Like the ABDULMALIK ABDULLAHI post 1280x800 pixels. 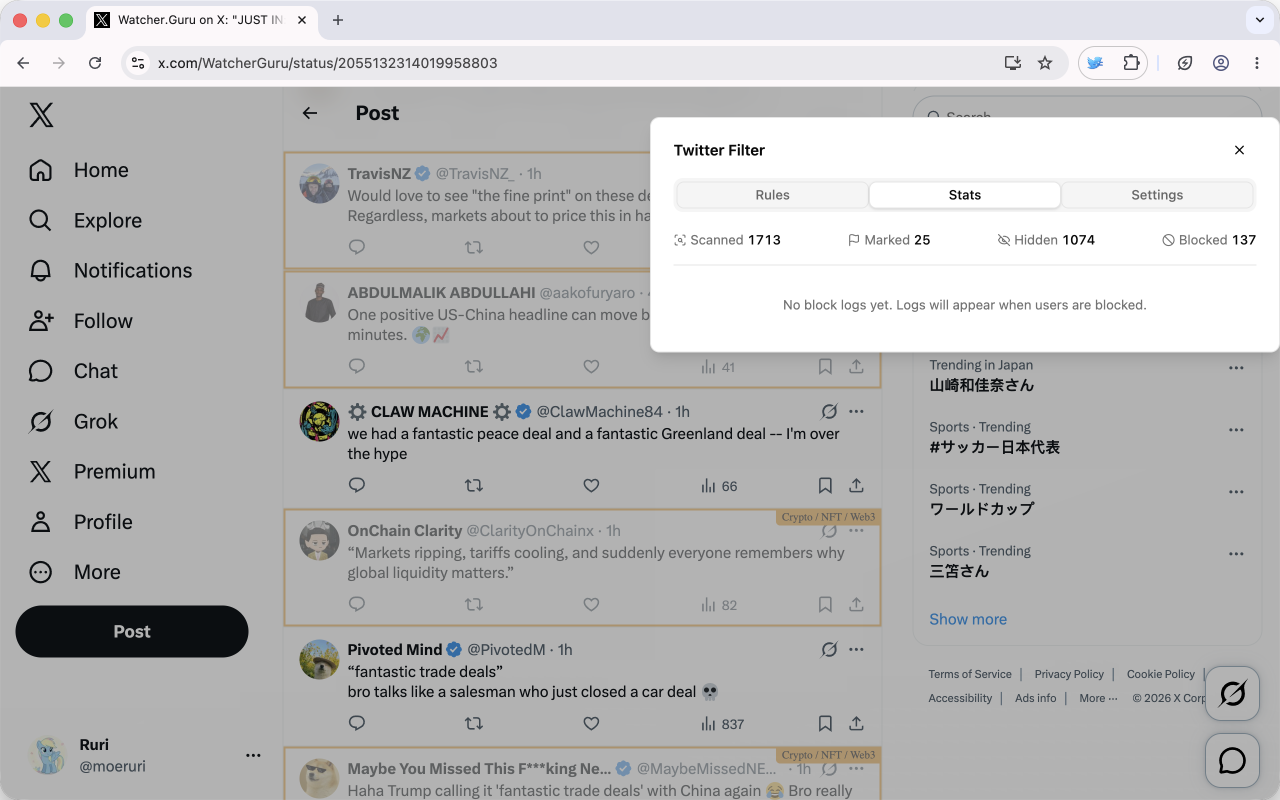click(x=591, y=367)
